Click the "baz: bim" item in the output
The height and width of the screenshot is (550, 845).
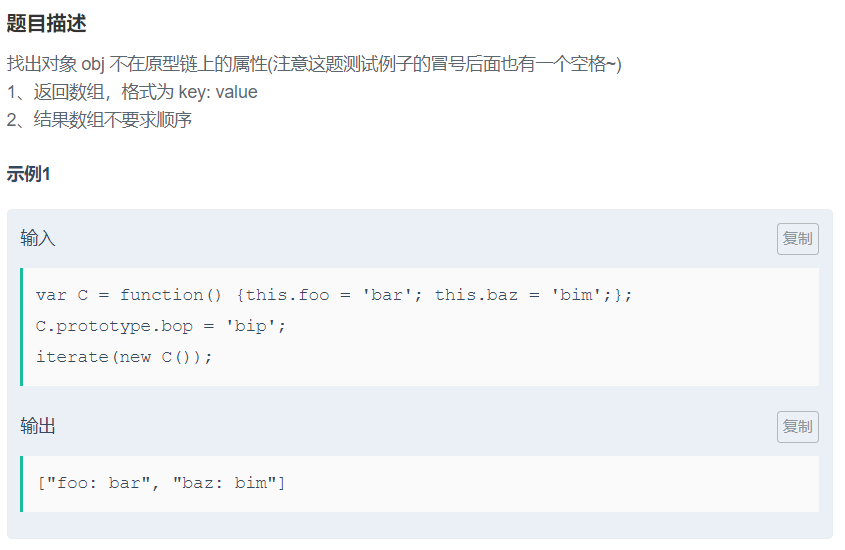click(x=224, y=483)
